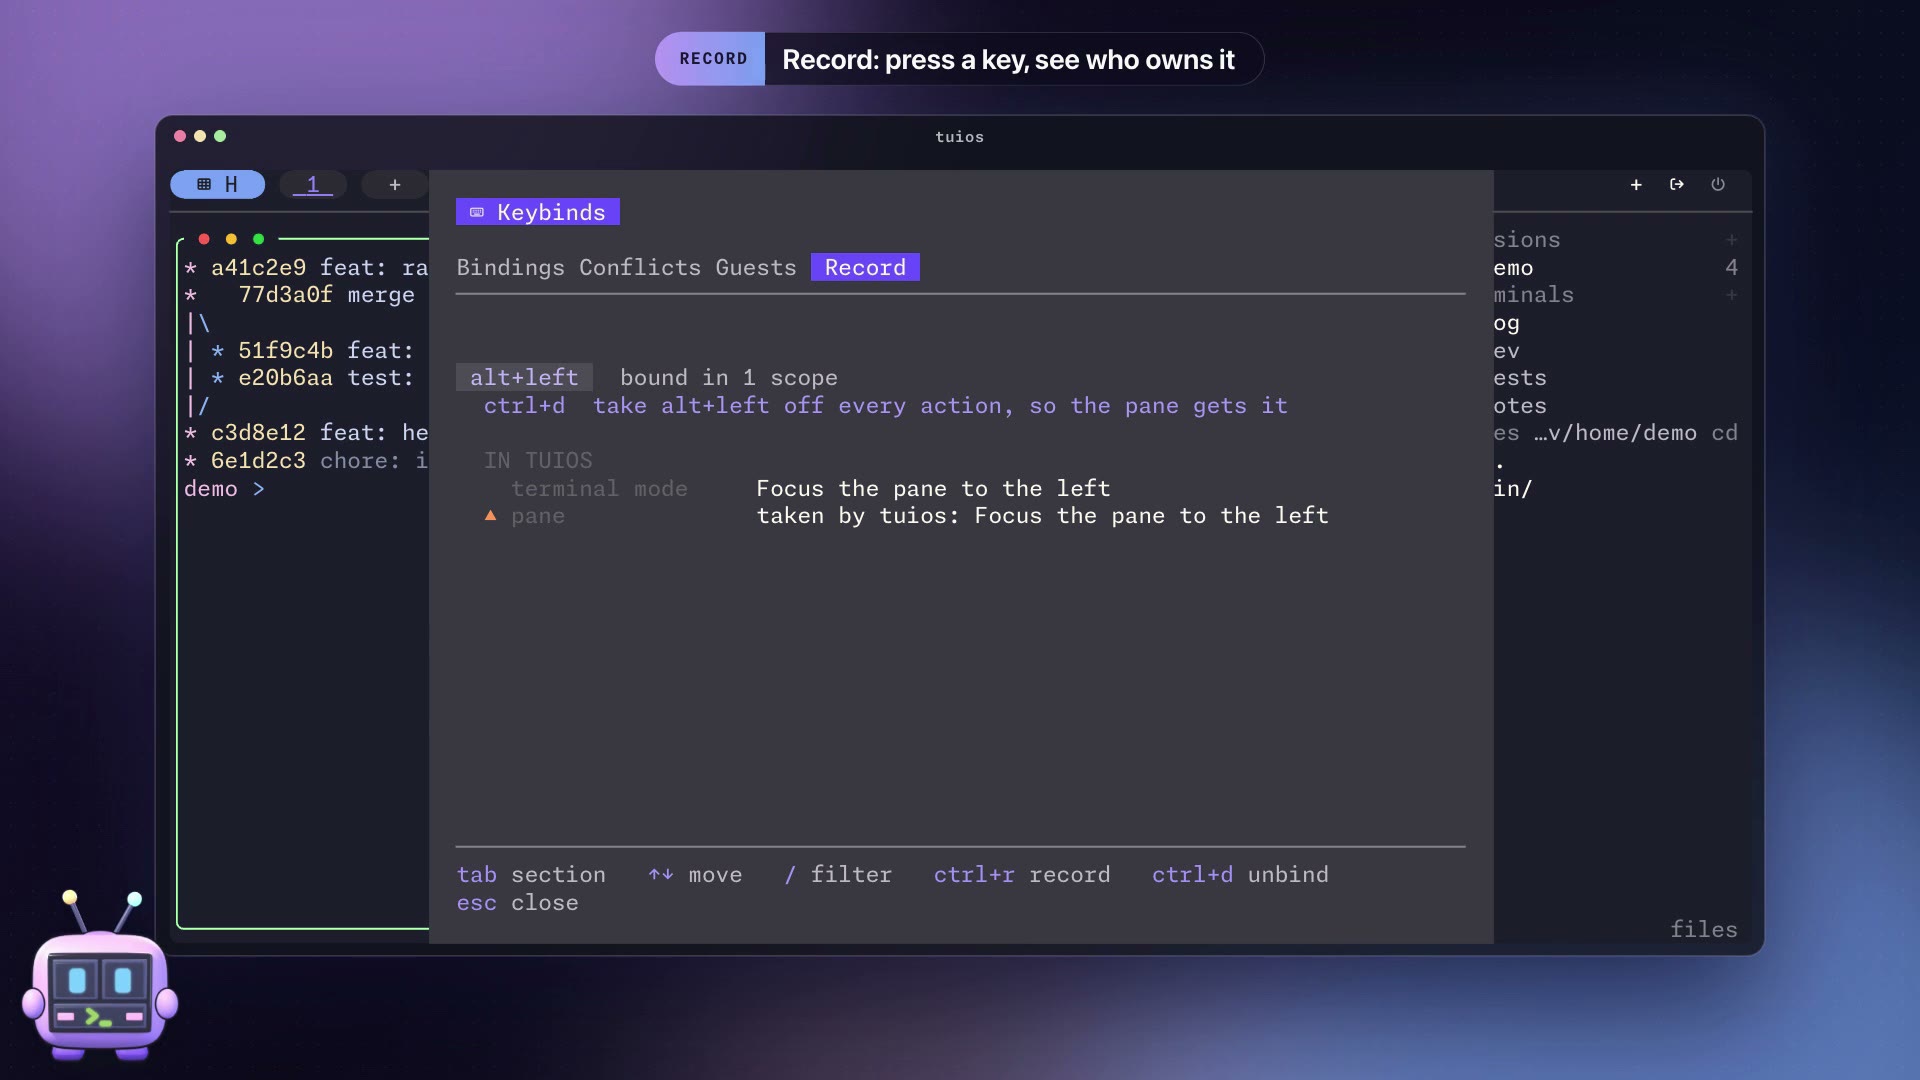Image resolution: width=1920 pixels, height=1080 pixels.
Task: Click the Keybinds title badge
Action: (538, 212)
